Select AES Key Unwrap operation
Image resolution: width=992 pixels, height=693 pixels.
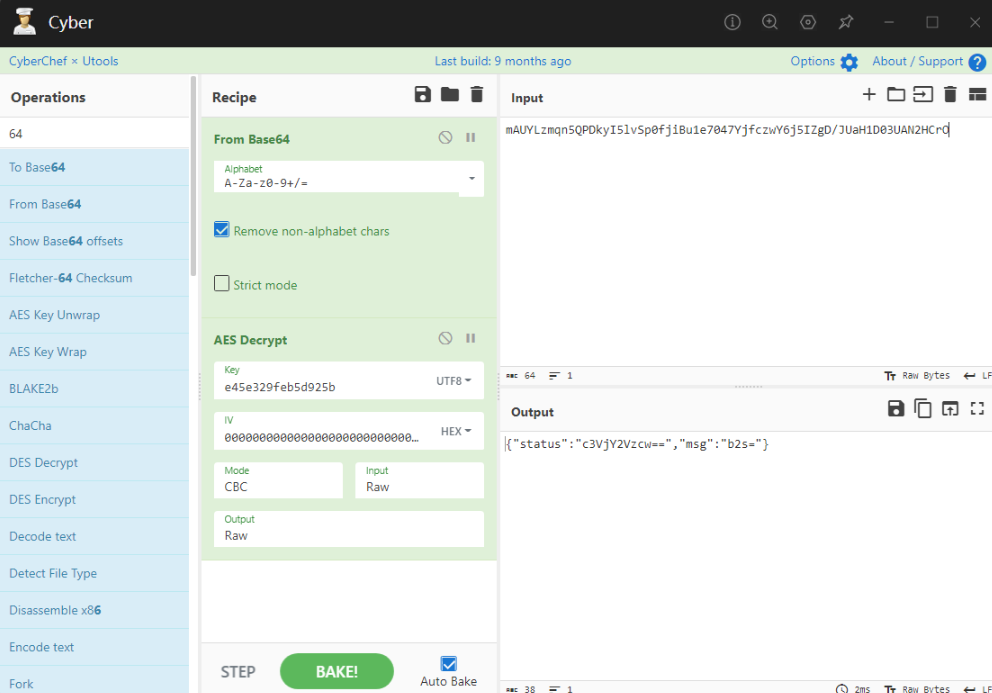click(94, 315)
